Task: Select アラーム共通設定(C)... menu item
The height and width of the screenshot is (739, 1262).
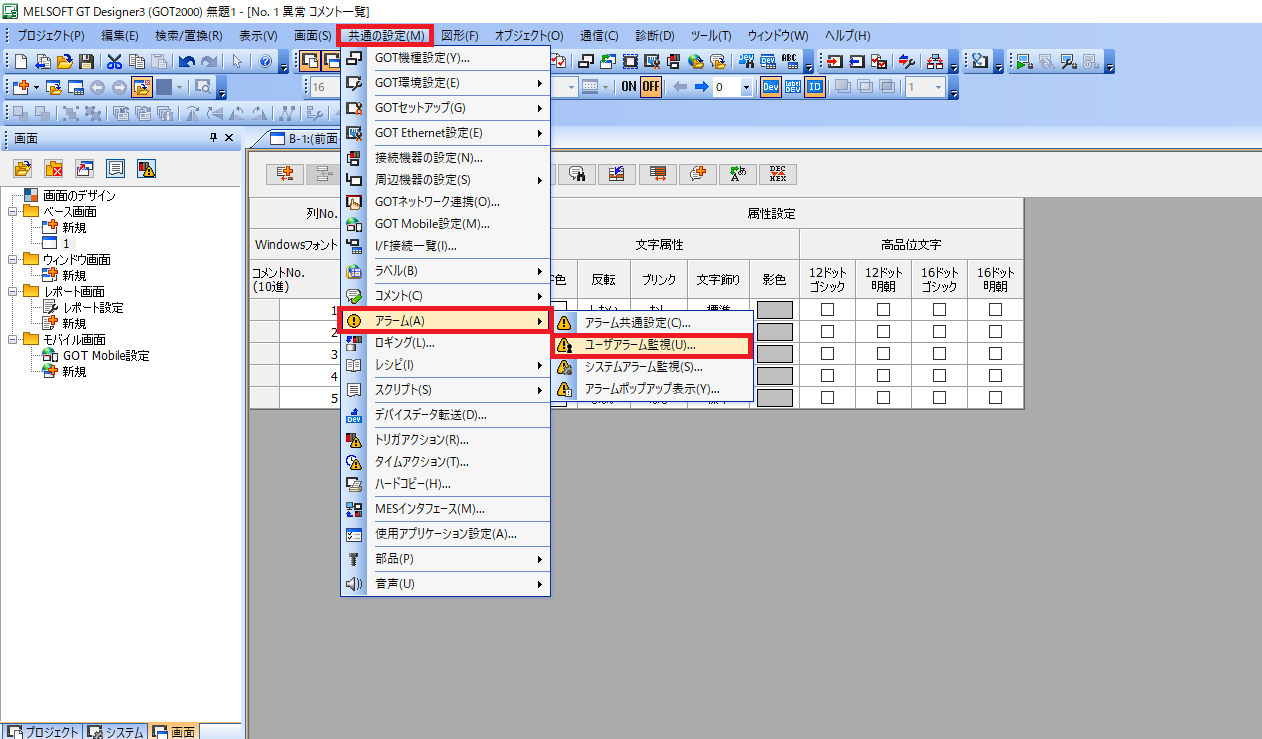Action: 652,322
